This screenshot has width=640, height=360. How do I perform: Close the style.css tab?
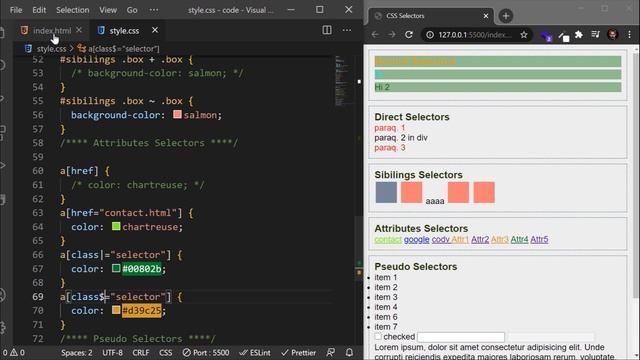click(x=155, y=30)
